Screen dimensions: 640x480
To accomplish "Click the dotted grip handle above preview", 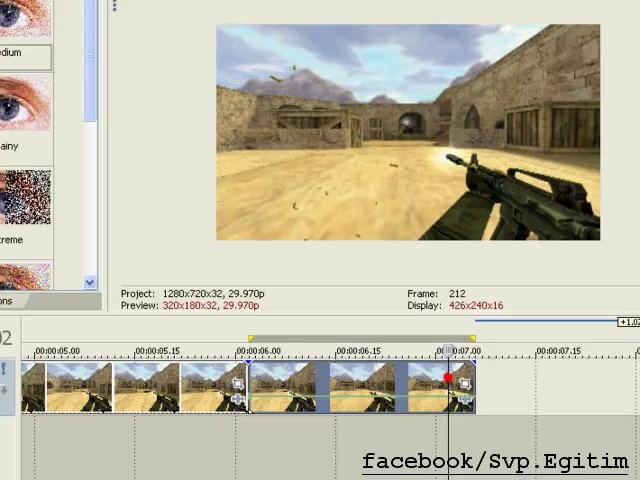I will click(115, 6).
